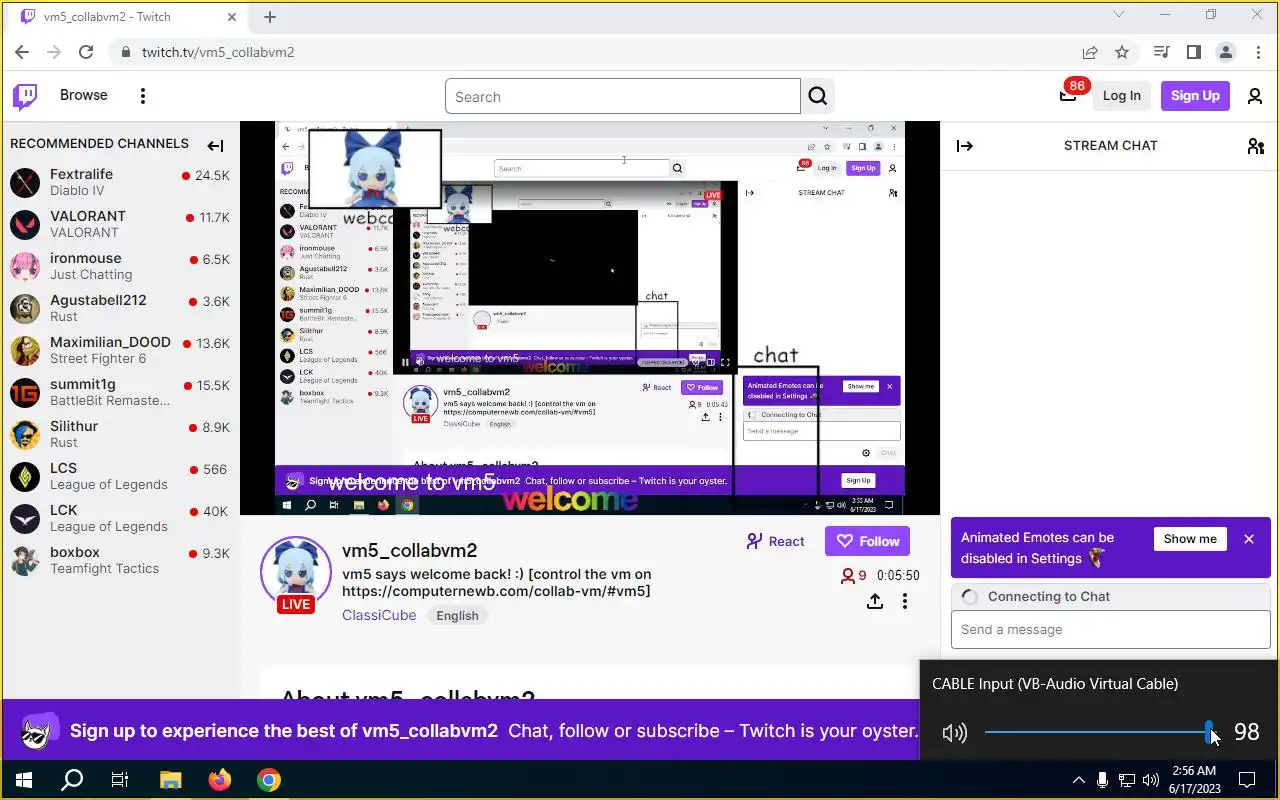1280x800 pixels.
Task: Click the volume slider track
Action: (1099, 733)
